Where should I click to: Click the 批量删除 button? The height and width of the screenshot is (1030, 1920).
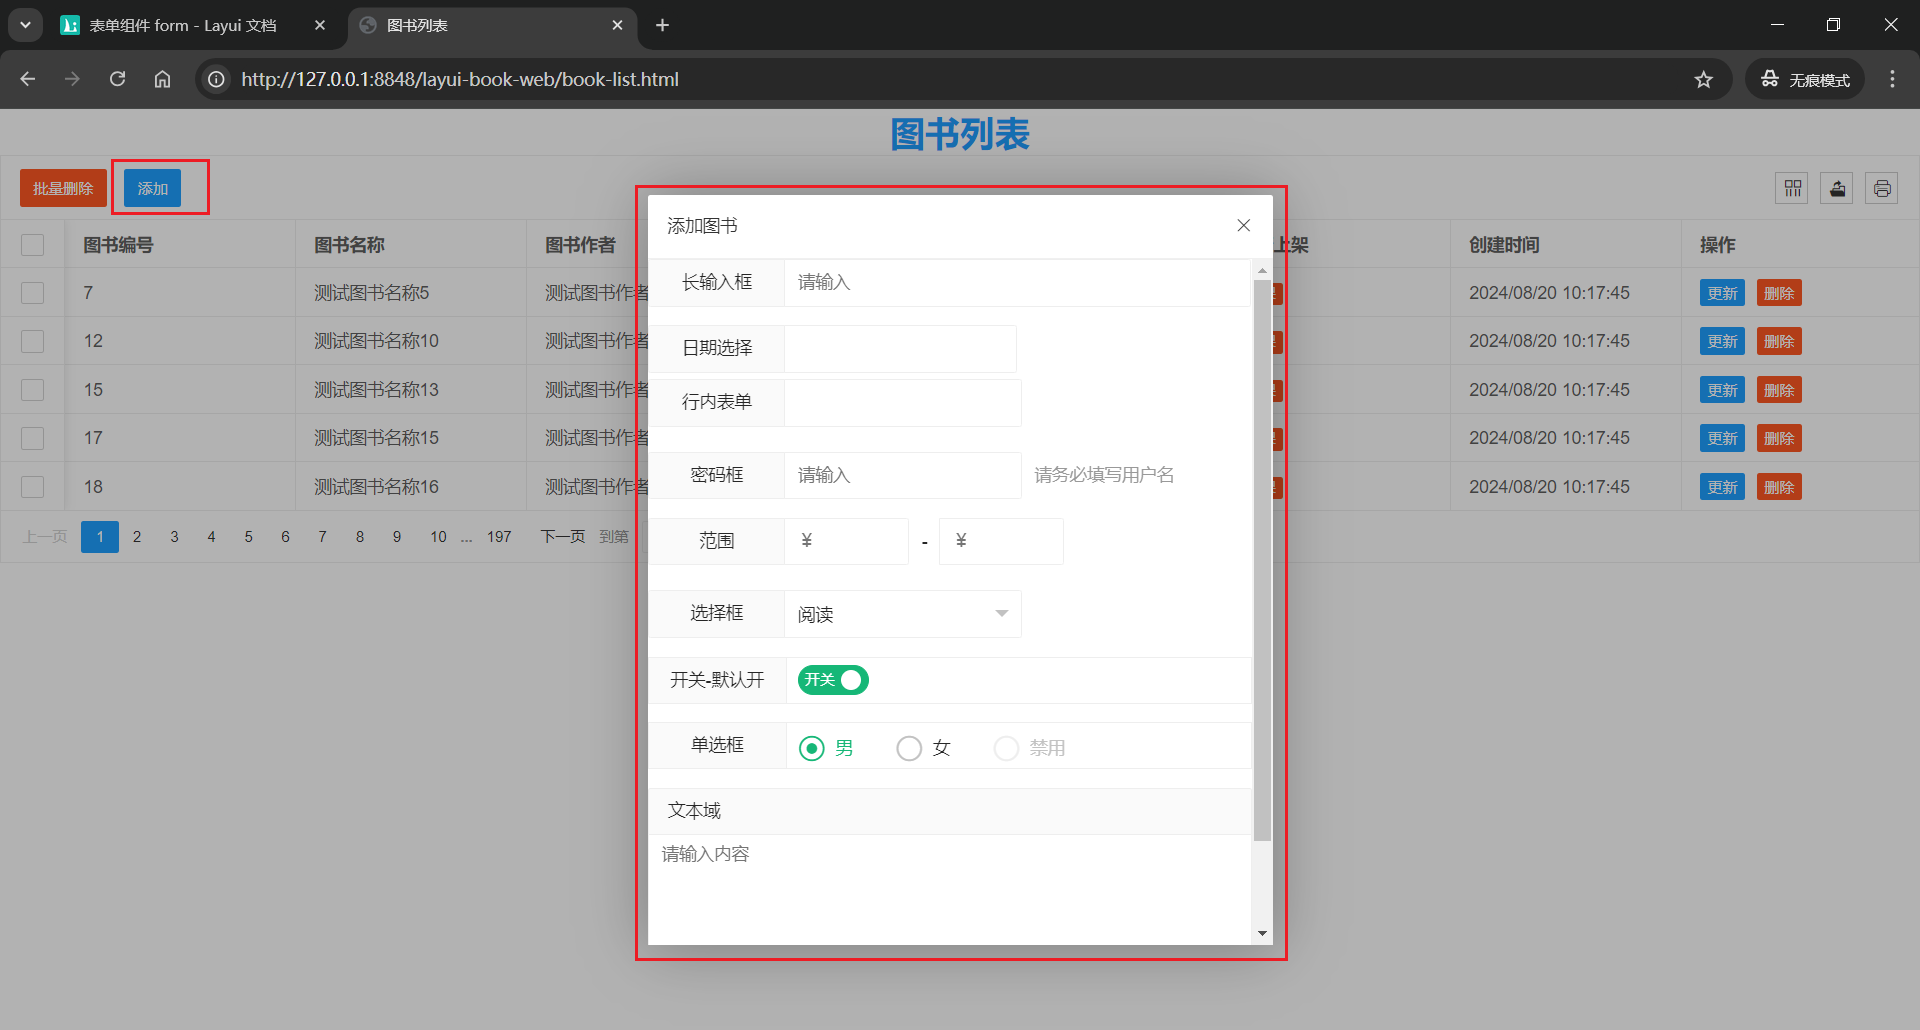click(63, 188)
